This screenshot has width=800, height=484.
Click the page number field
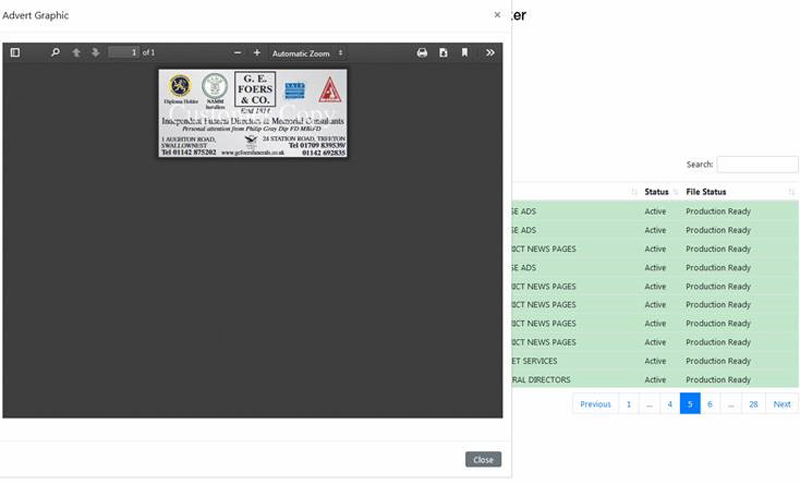tap(123, 53)
